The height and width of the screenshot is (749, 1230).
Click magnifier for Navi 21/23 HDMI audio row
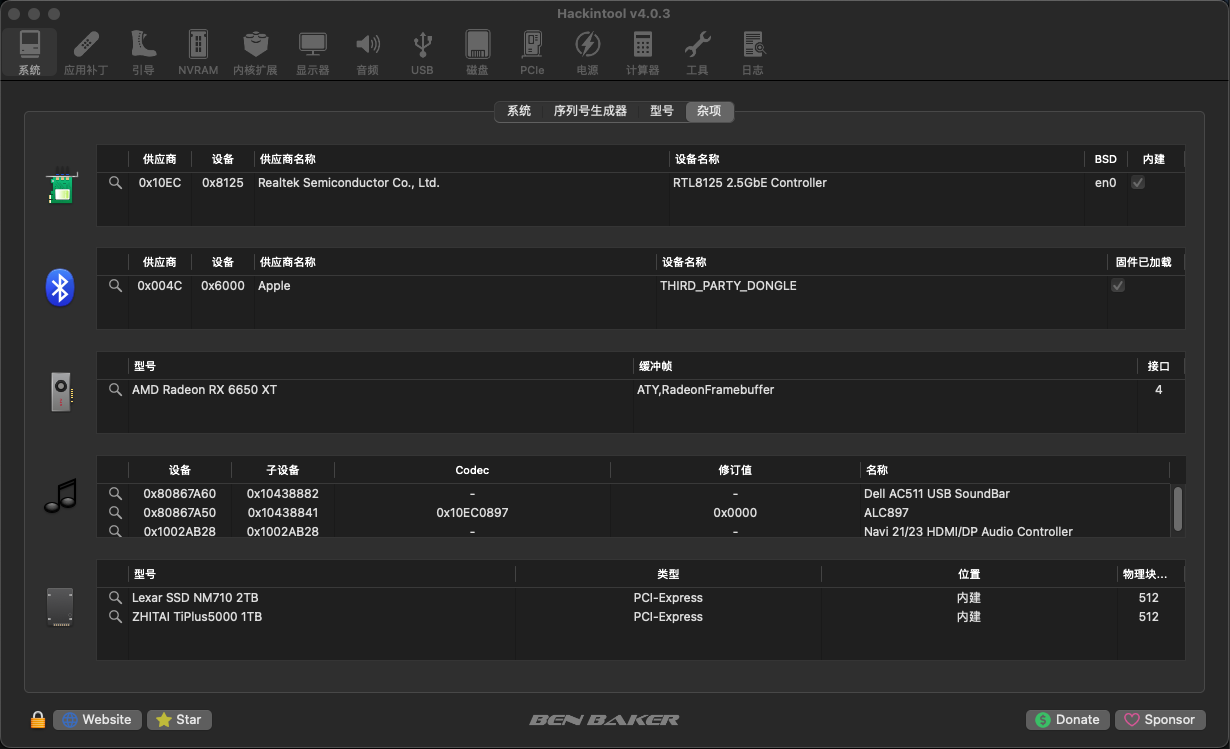[x=116, y=531]
